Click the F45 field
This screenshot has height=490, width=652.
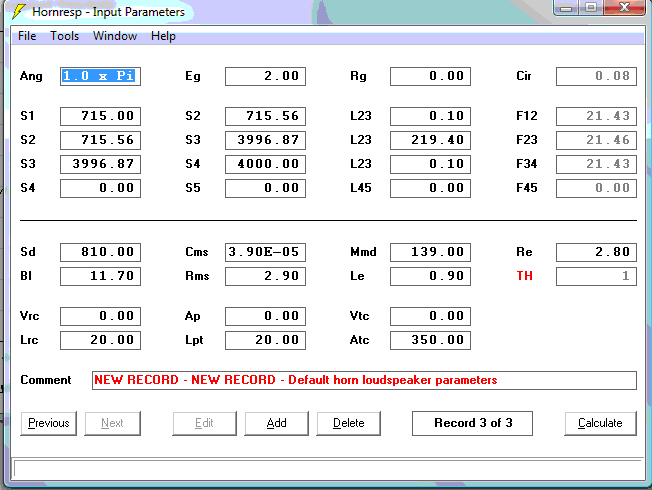pos(596,188)
